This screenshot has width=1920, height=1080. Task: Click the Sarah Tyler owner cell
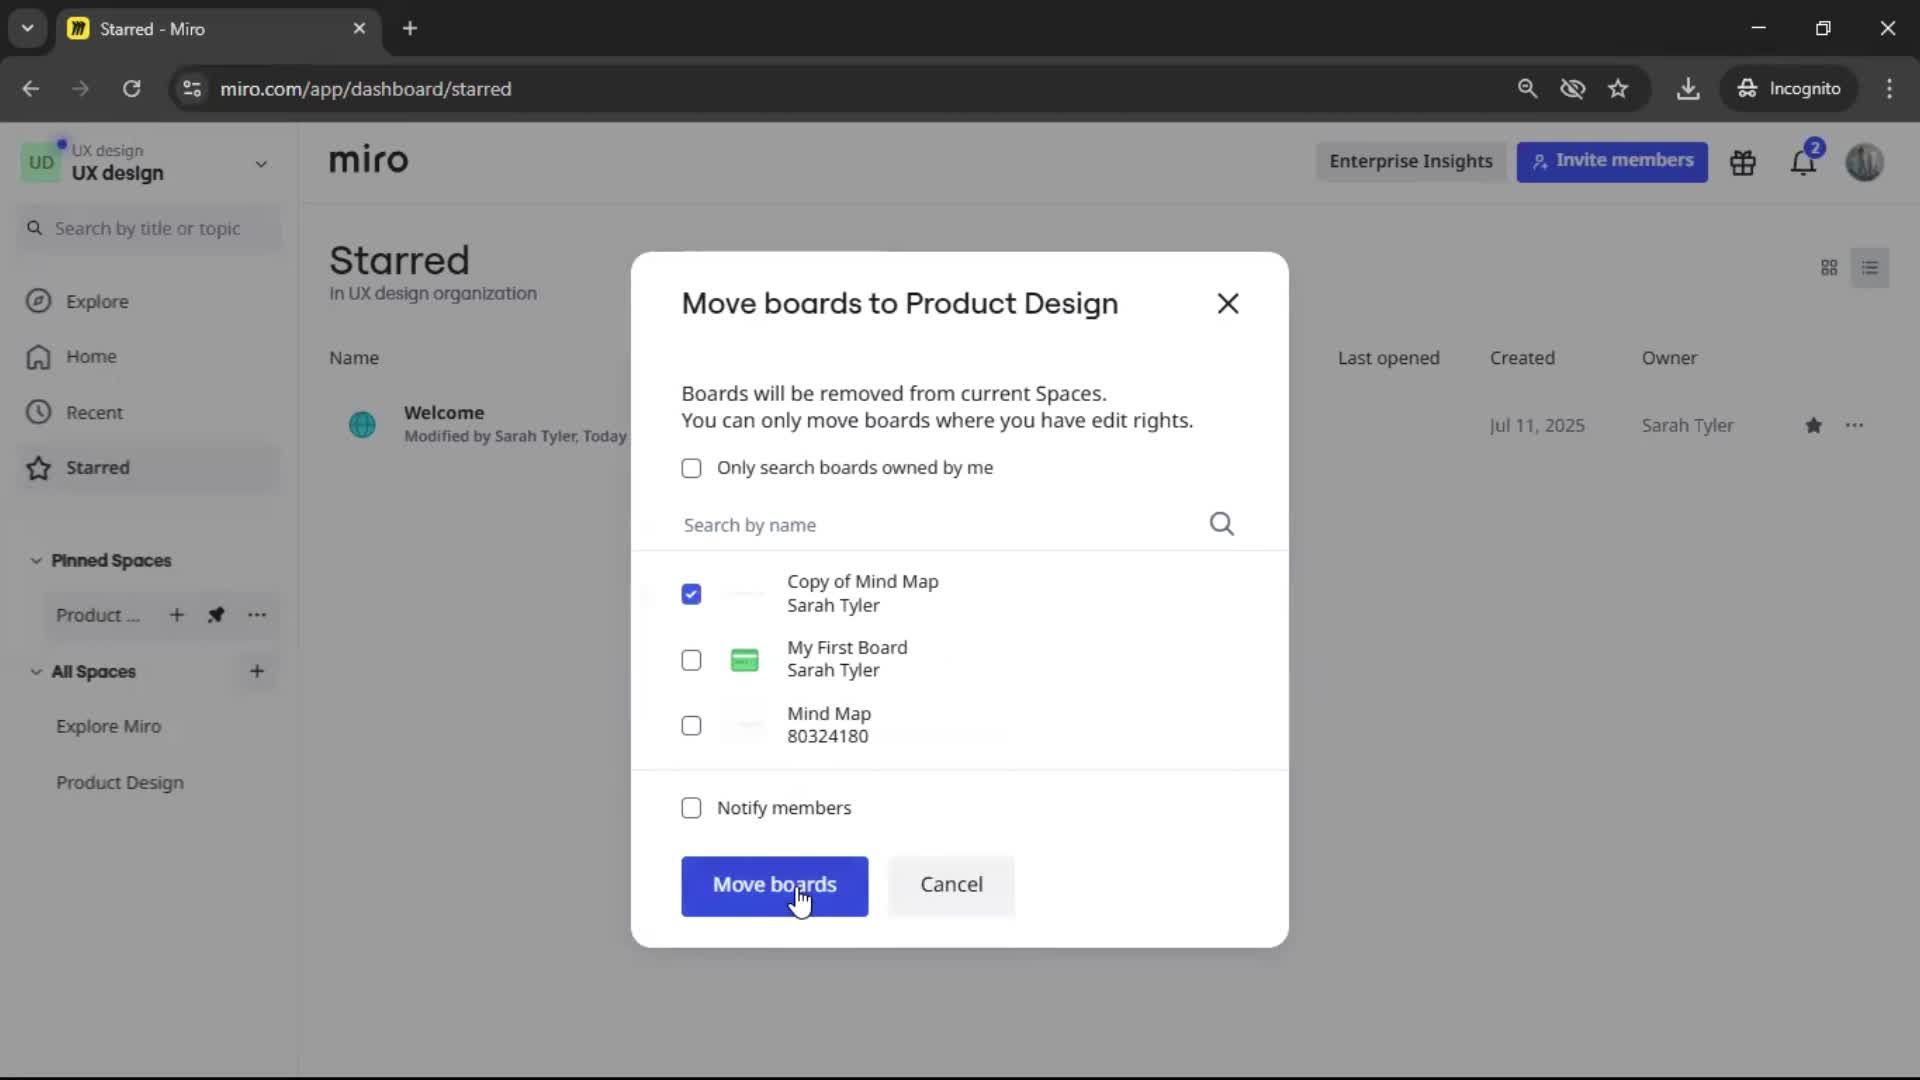1687,426
